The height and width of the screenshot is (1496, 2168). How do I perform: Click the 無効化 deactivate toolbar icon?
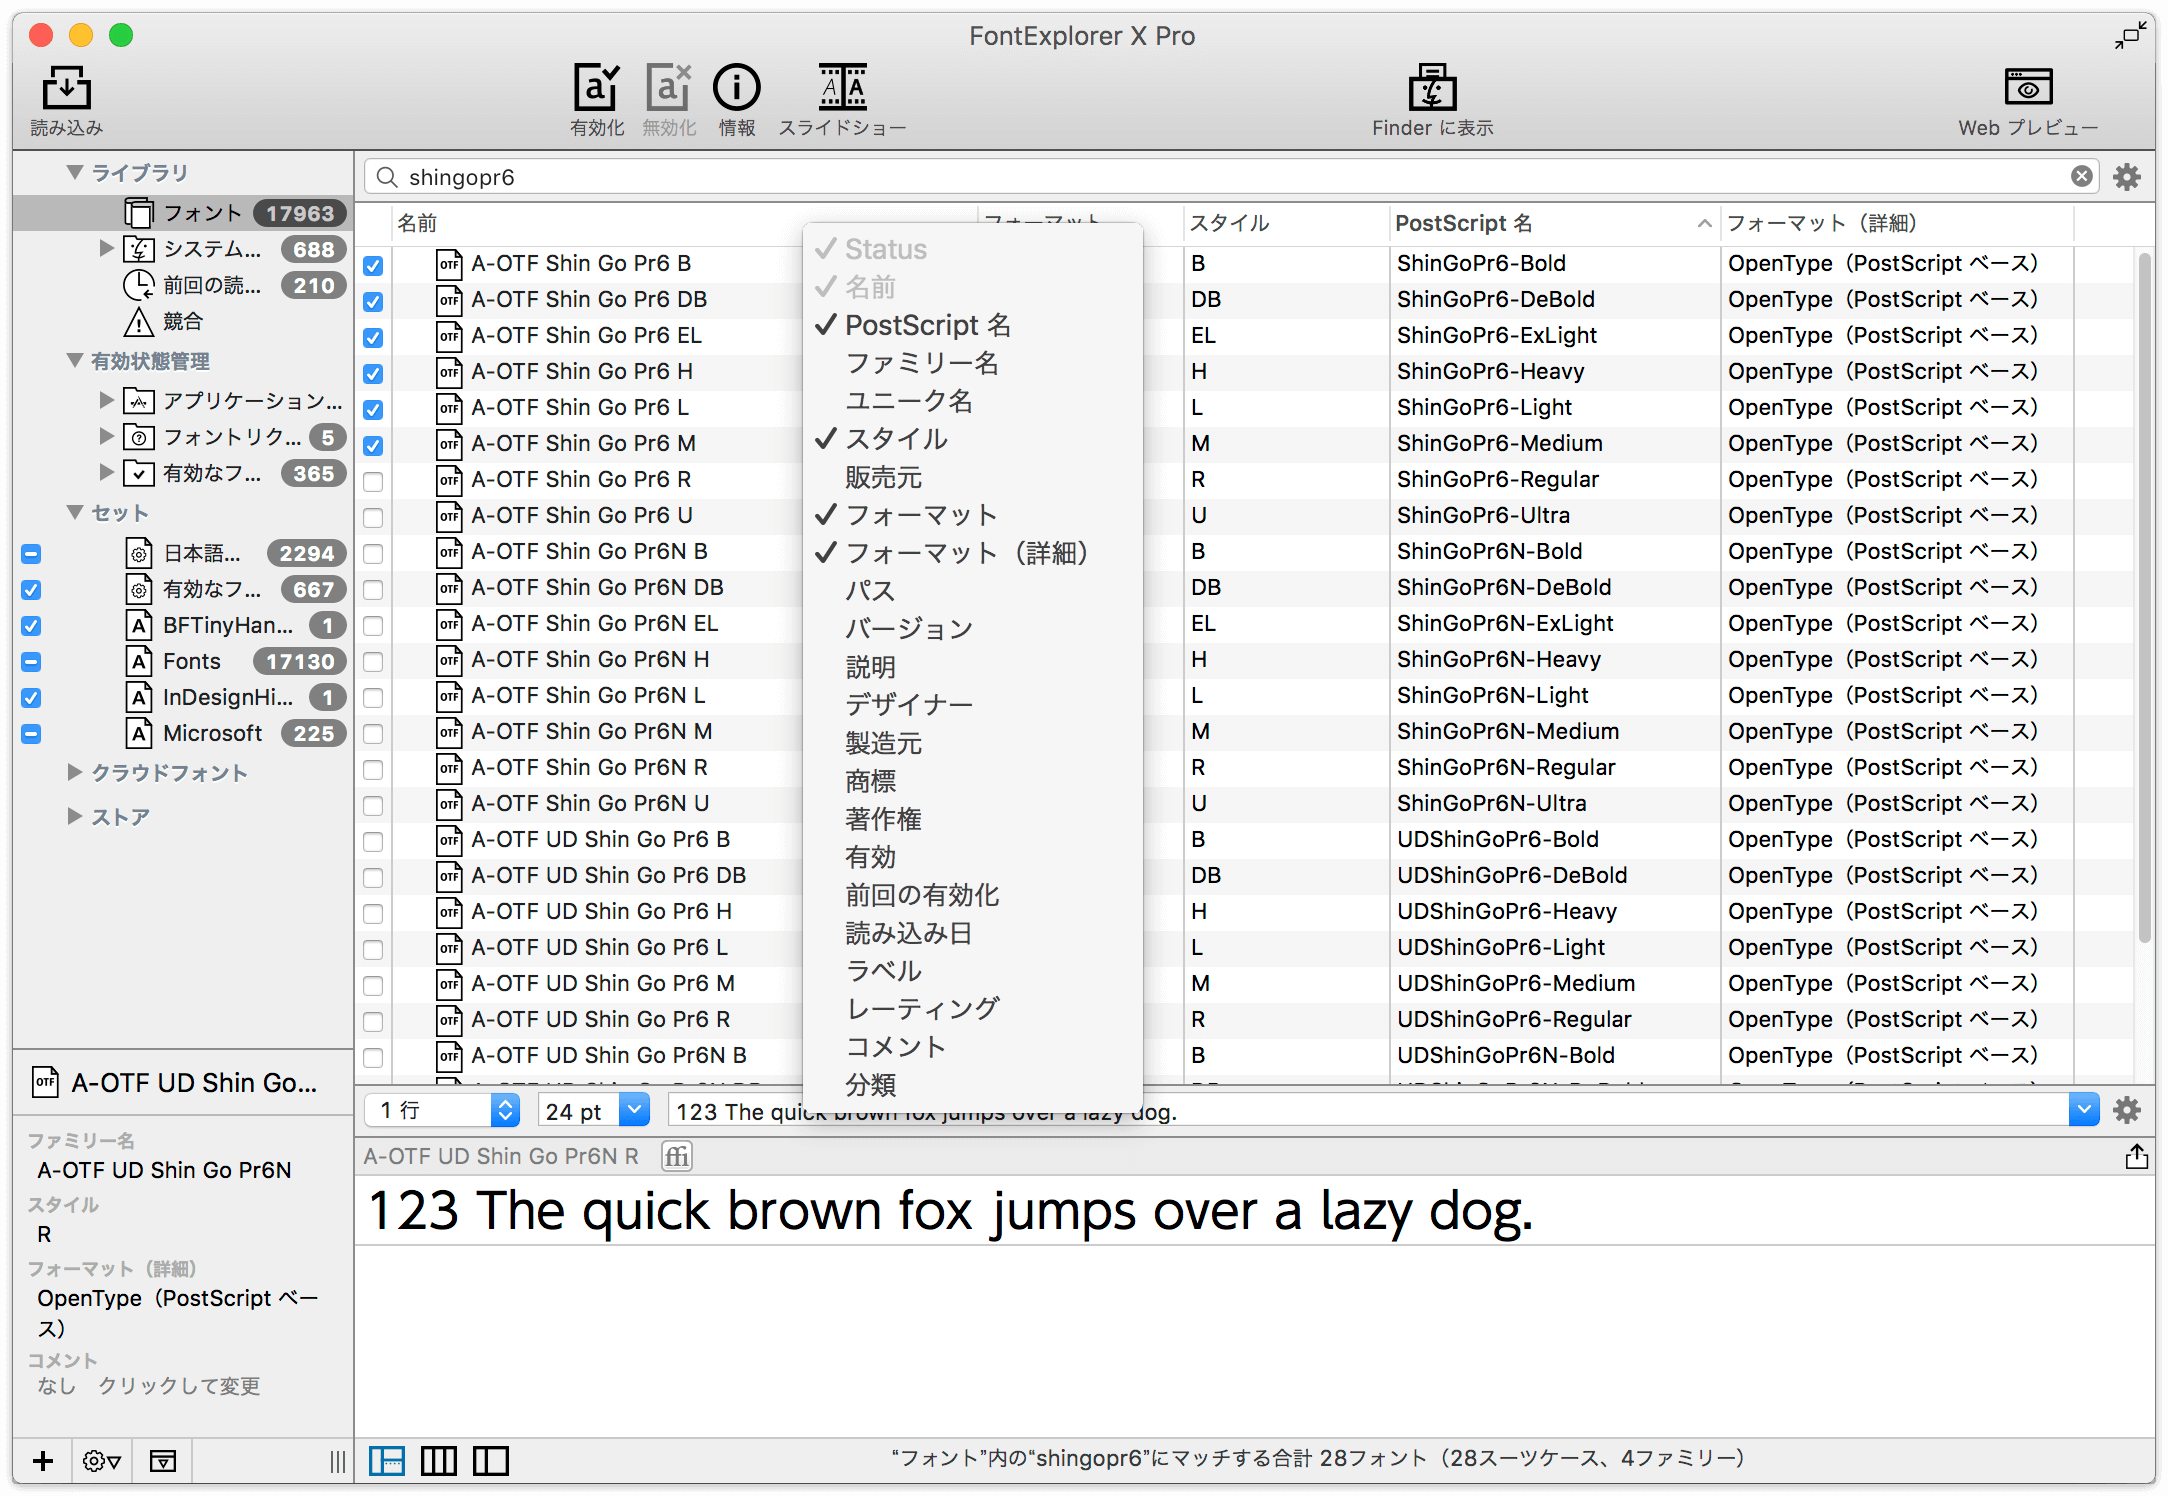click(668, 88)
